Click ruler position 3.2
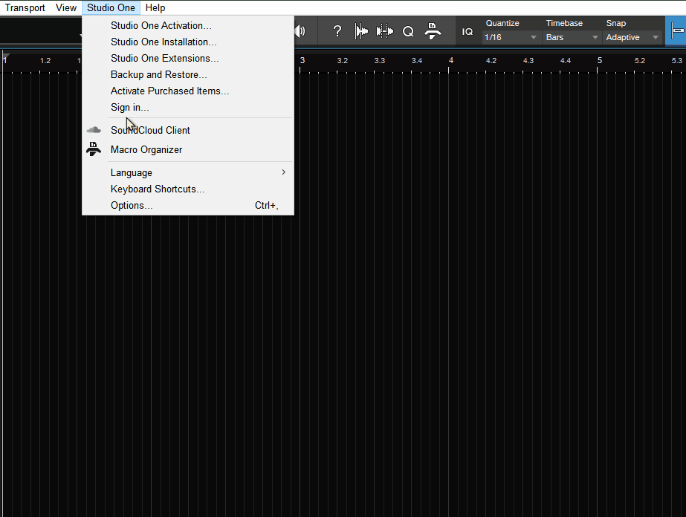 [x=343, y=61]
